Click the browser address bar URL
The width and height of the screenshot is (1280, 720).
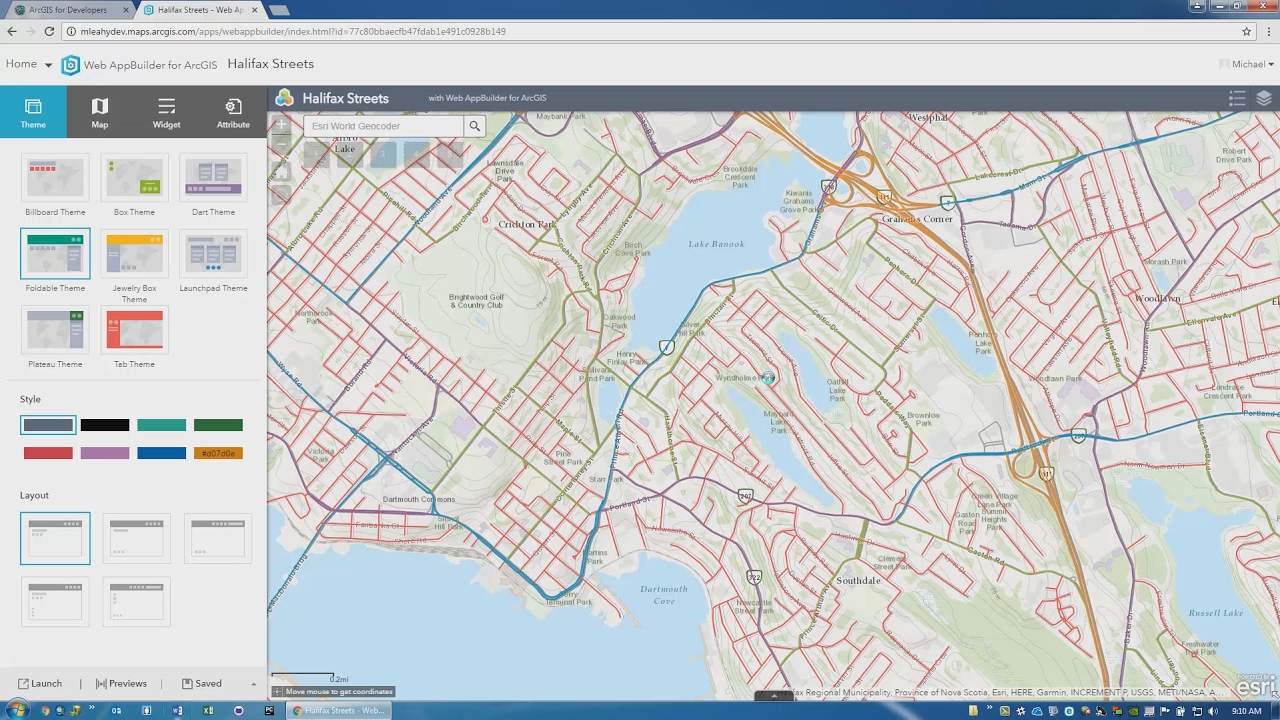tap(293, 32)
